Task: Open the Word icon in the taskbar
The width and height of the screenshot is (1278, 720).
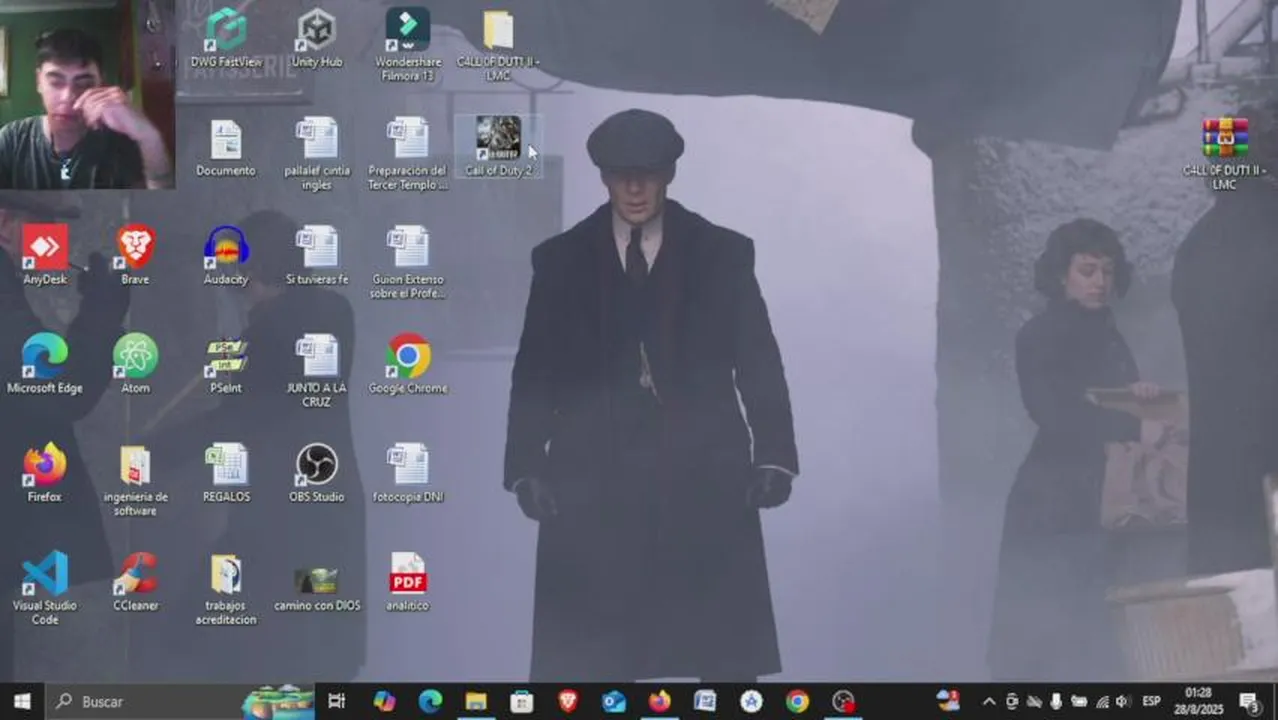Action: pos(706,701)
